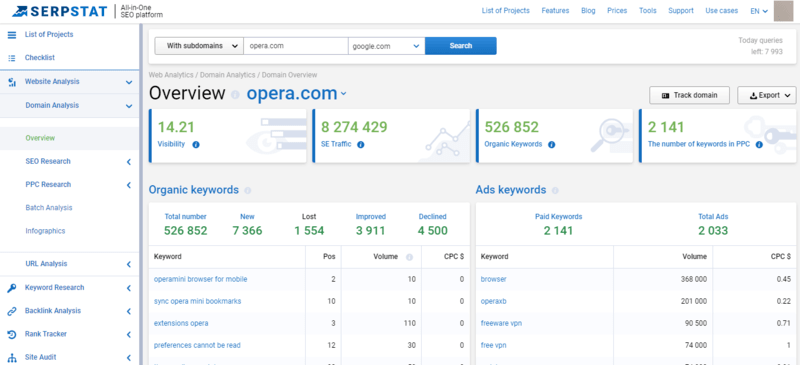Click the Improved keywords count 3 911

370,231
